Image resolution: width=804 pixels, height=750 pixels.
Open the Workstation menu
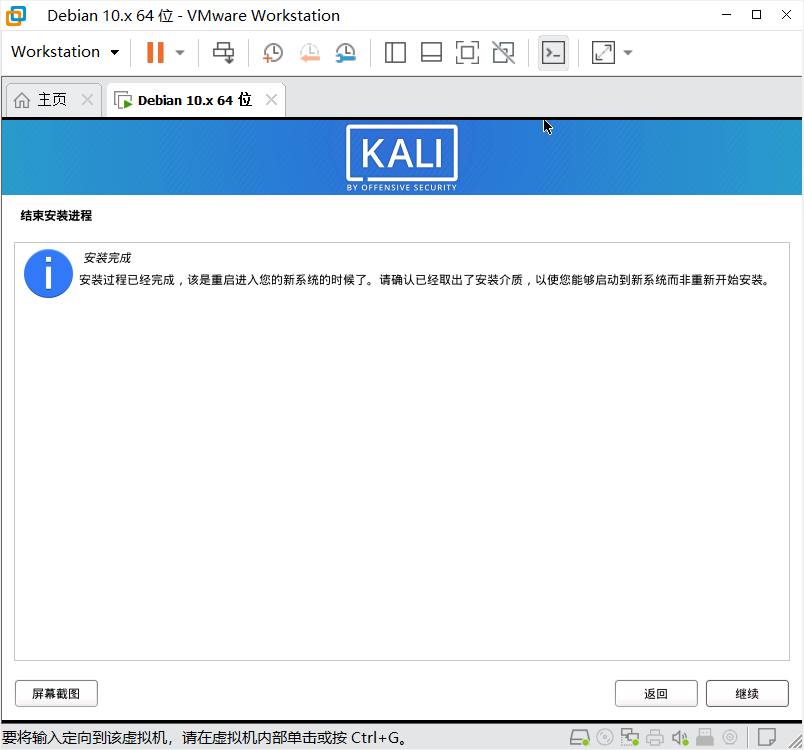coord(65,52)
